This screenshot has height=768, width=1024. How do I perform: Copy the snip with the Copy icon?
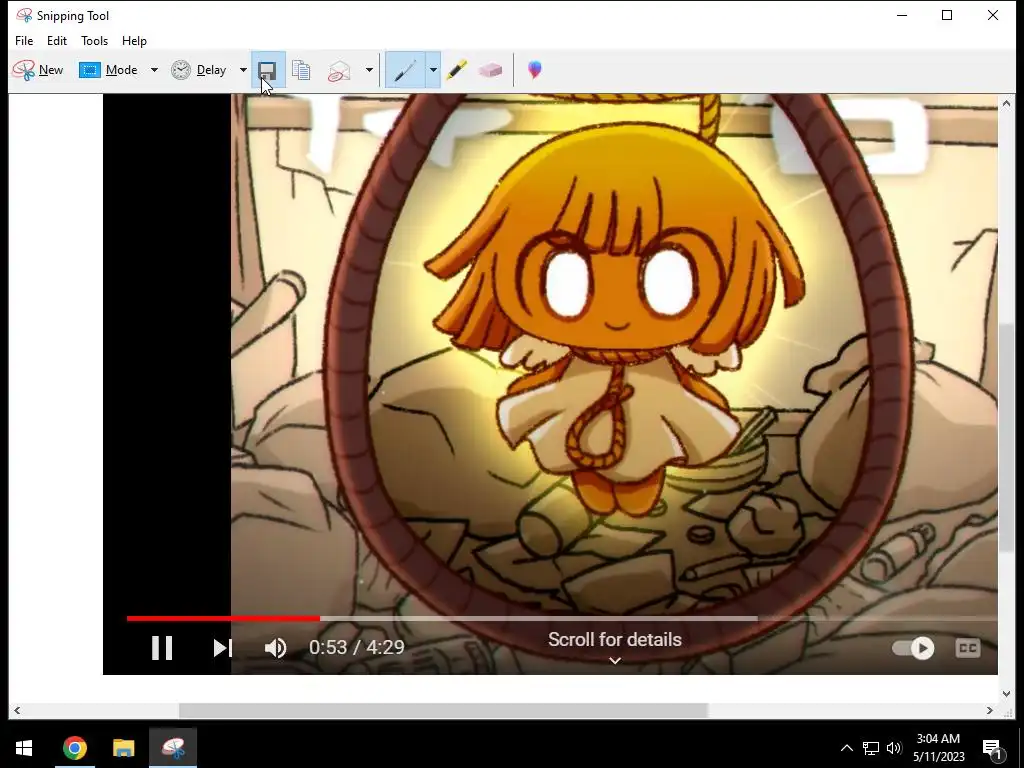coord(301,70)
